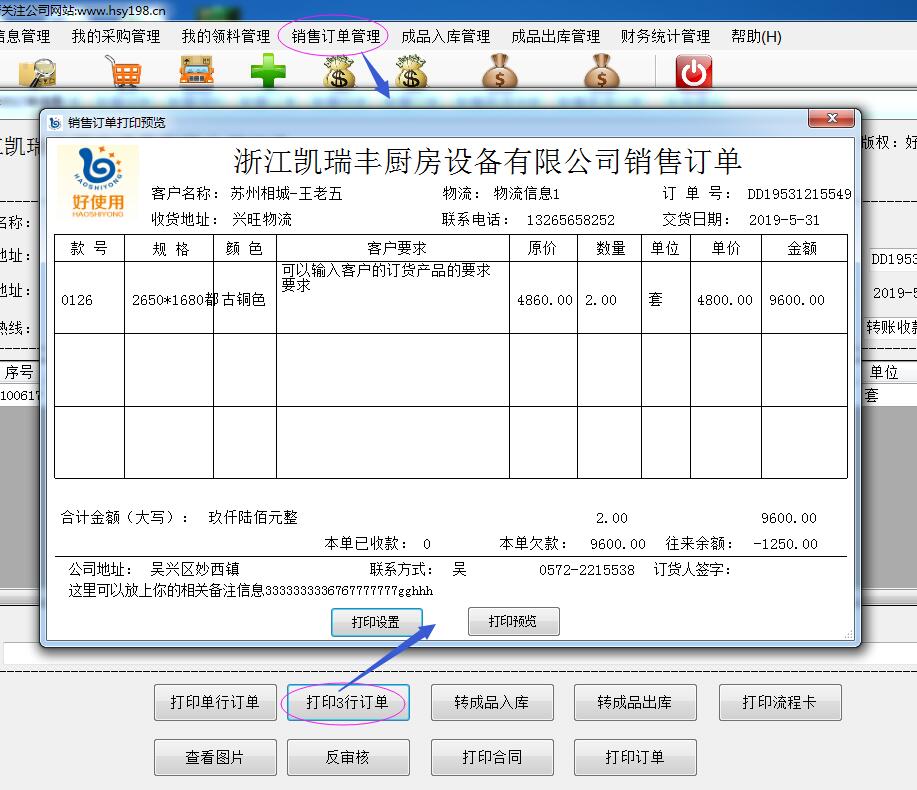The width and height of the screenshot is (917, 790).
Task: Click the 款号 column header
Action: point(89,249)
